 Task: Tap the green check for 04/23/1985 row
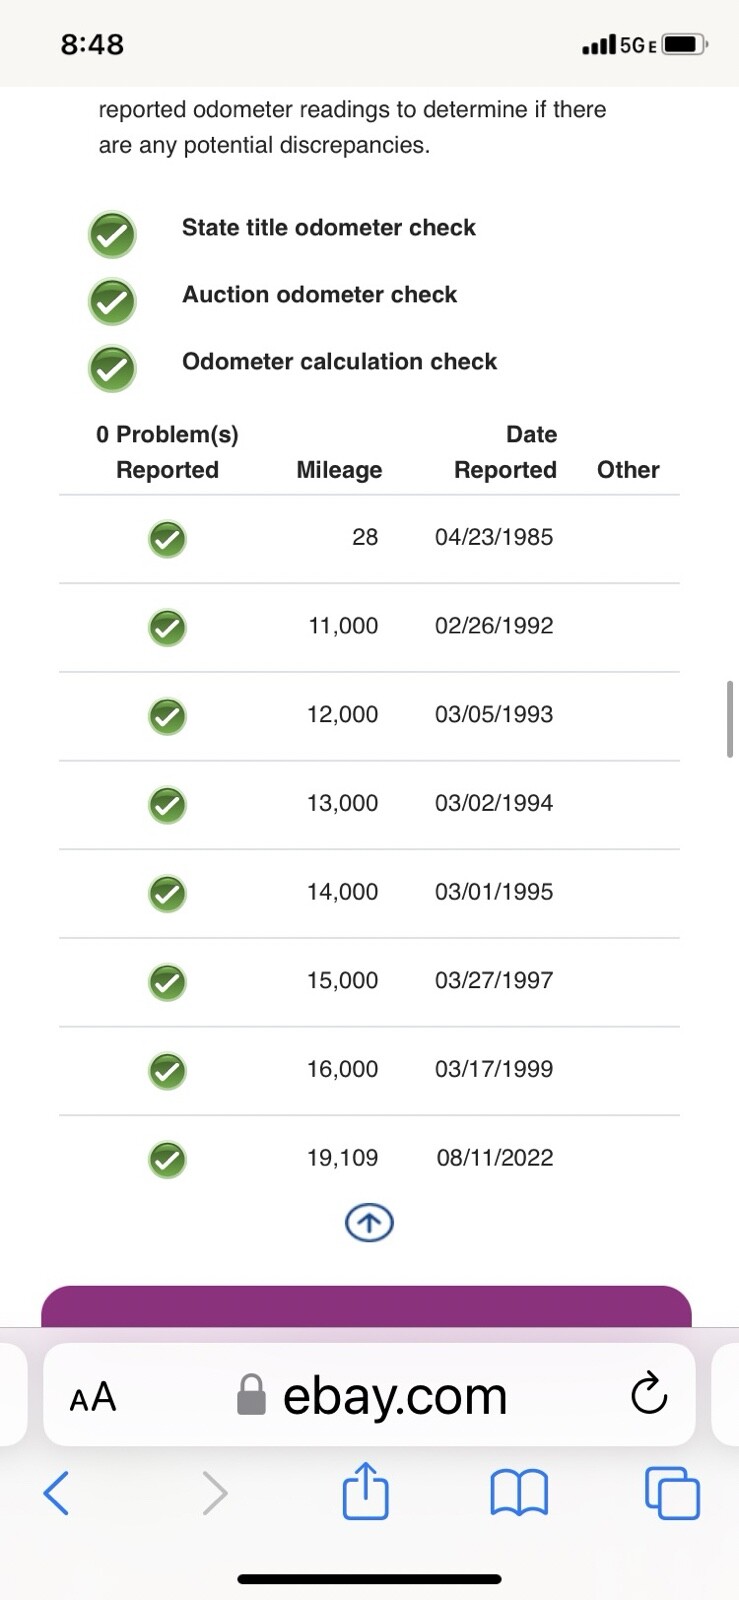167,539
